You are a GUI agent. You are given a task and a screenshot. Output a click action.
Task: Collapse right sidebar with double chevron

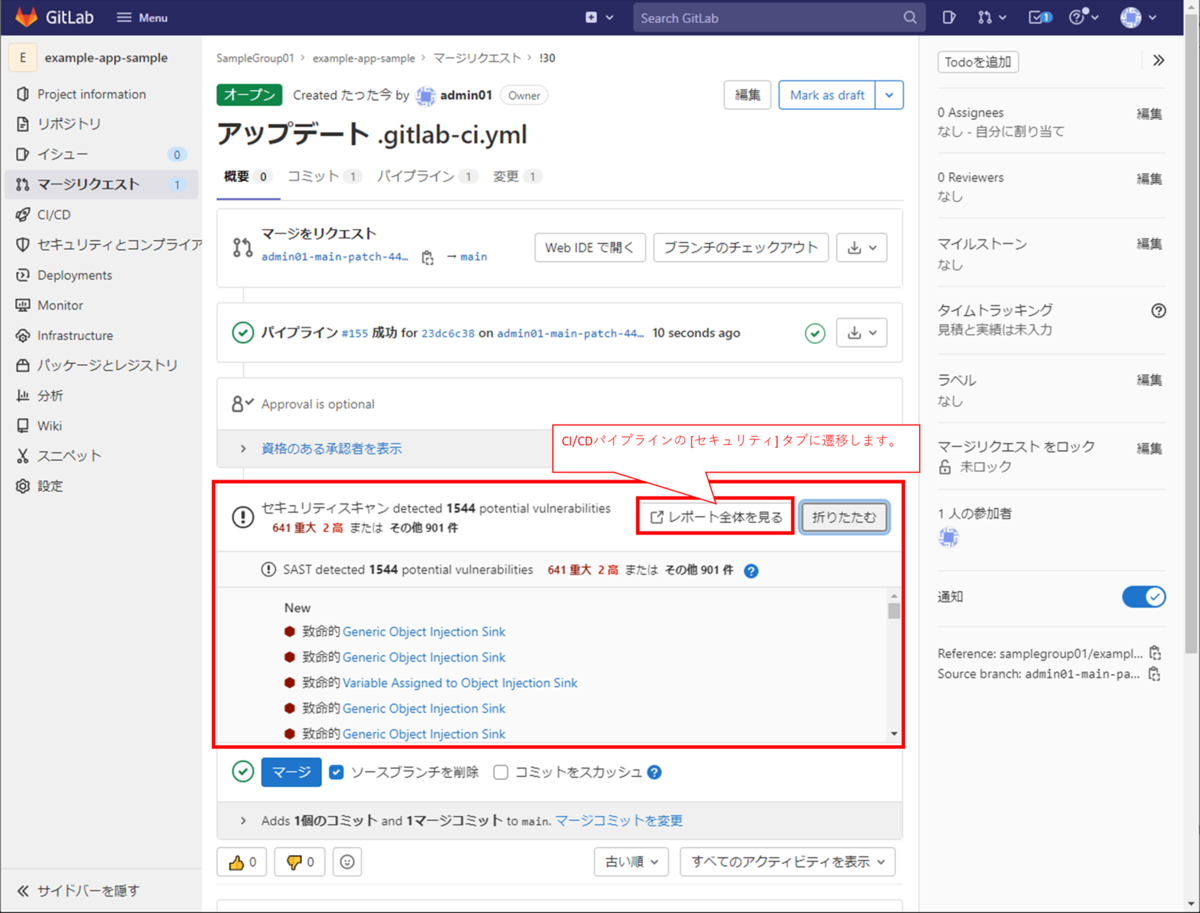click(x=1158, y=61)
